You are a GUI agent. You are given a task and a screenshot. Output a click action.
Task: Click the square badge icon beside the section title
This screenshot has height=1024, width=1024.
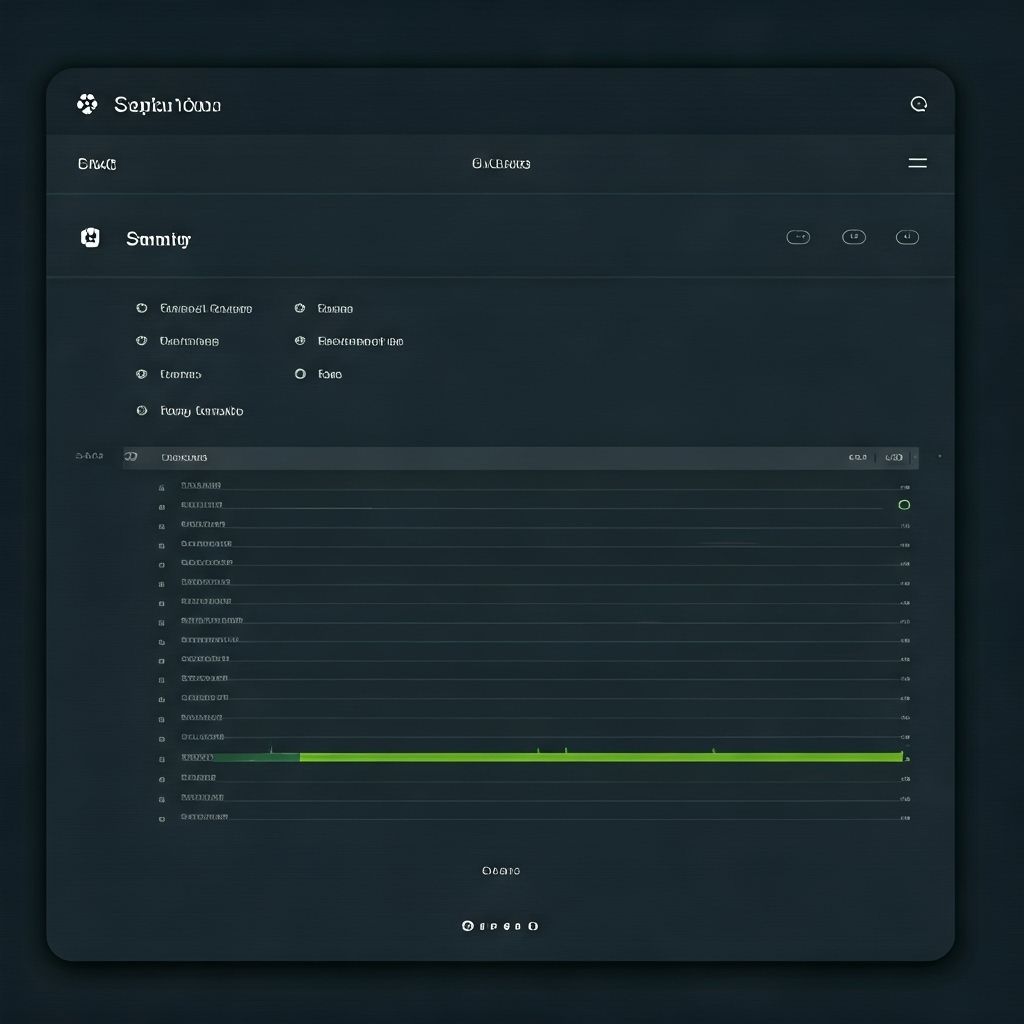click(90, 238)
